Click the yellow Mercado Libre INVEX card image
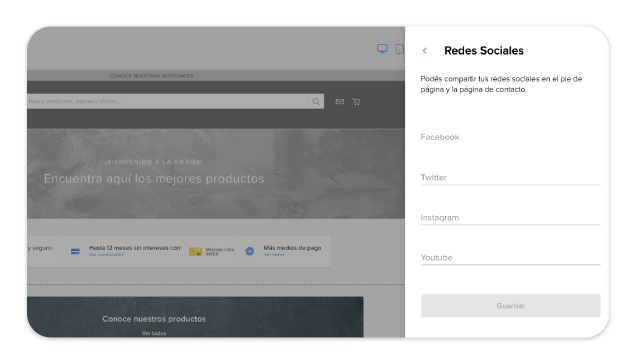This screenshot has height=364, width=636. coord(196,252)
